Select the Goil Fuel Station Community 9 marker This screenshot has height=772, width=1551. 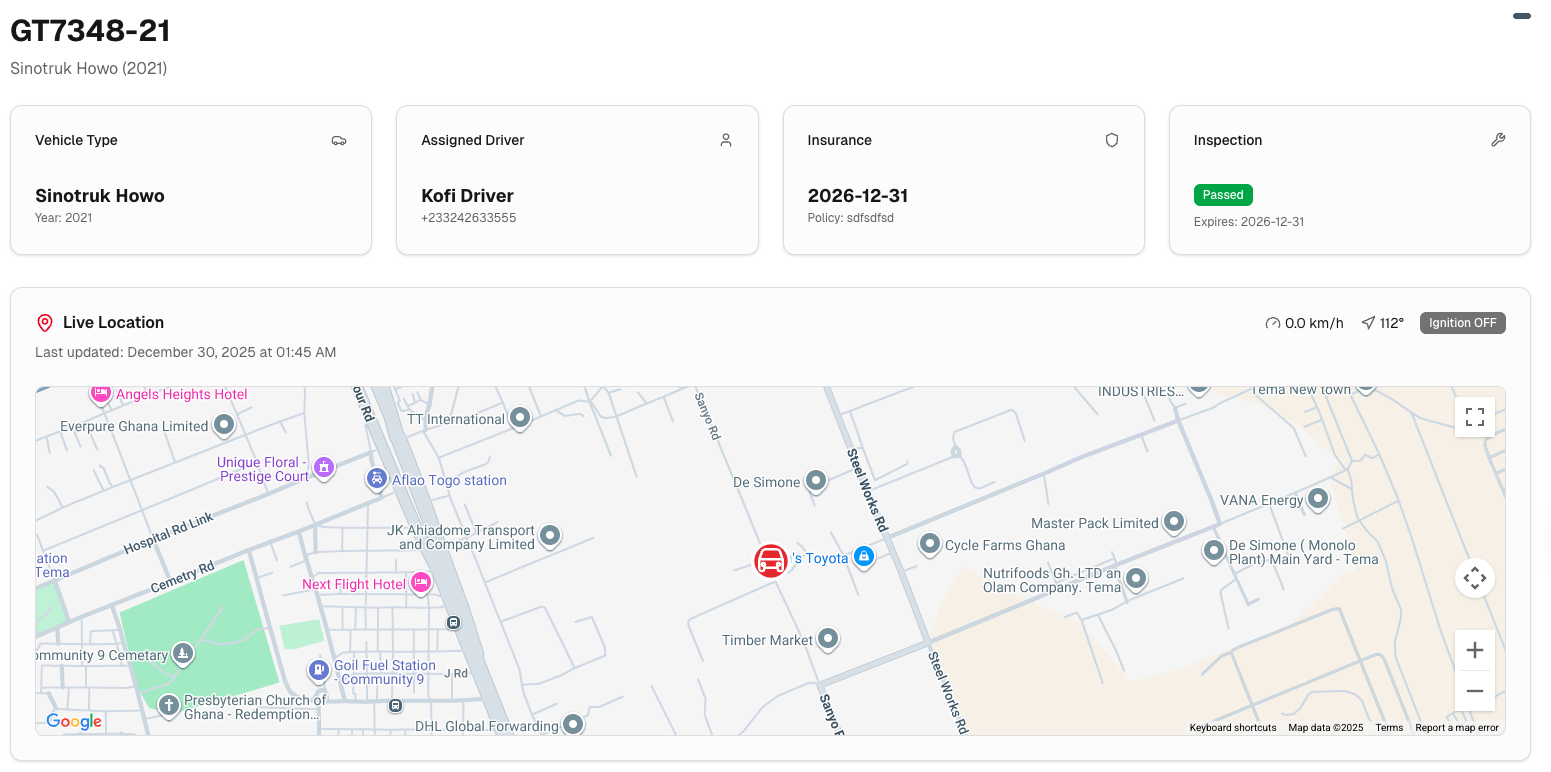(x=318, y=670)
